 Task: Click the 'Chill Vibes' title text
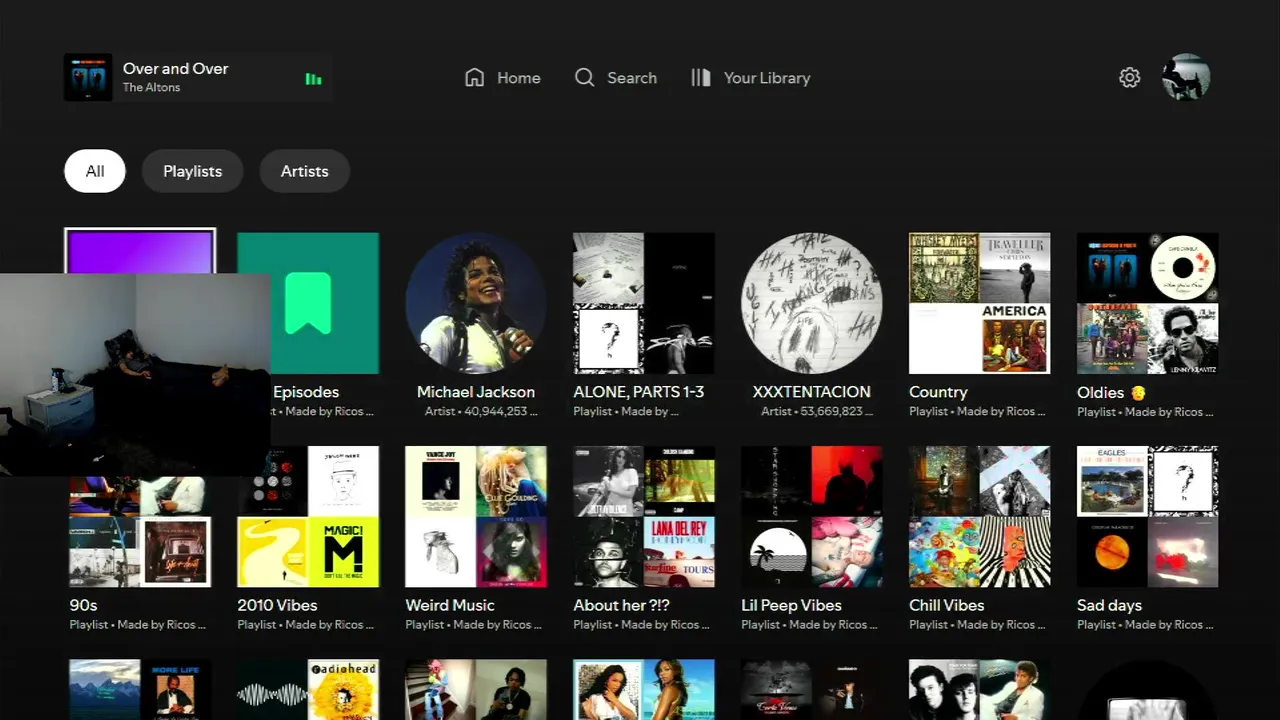pyautogui.click(x=947, y=605)
